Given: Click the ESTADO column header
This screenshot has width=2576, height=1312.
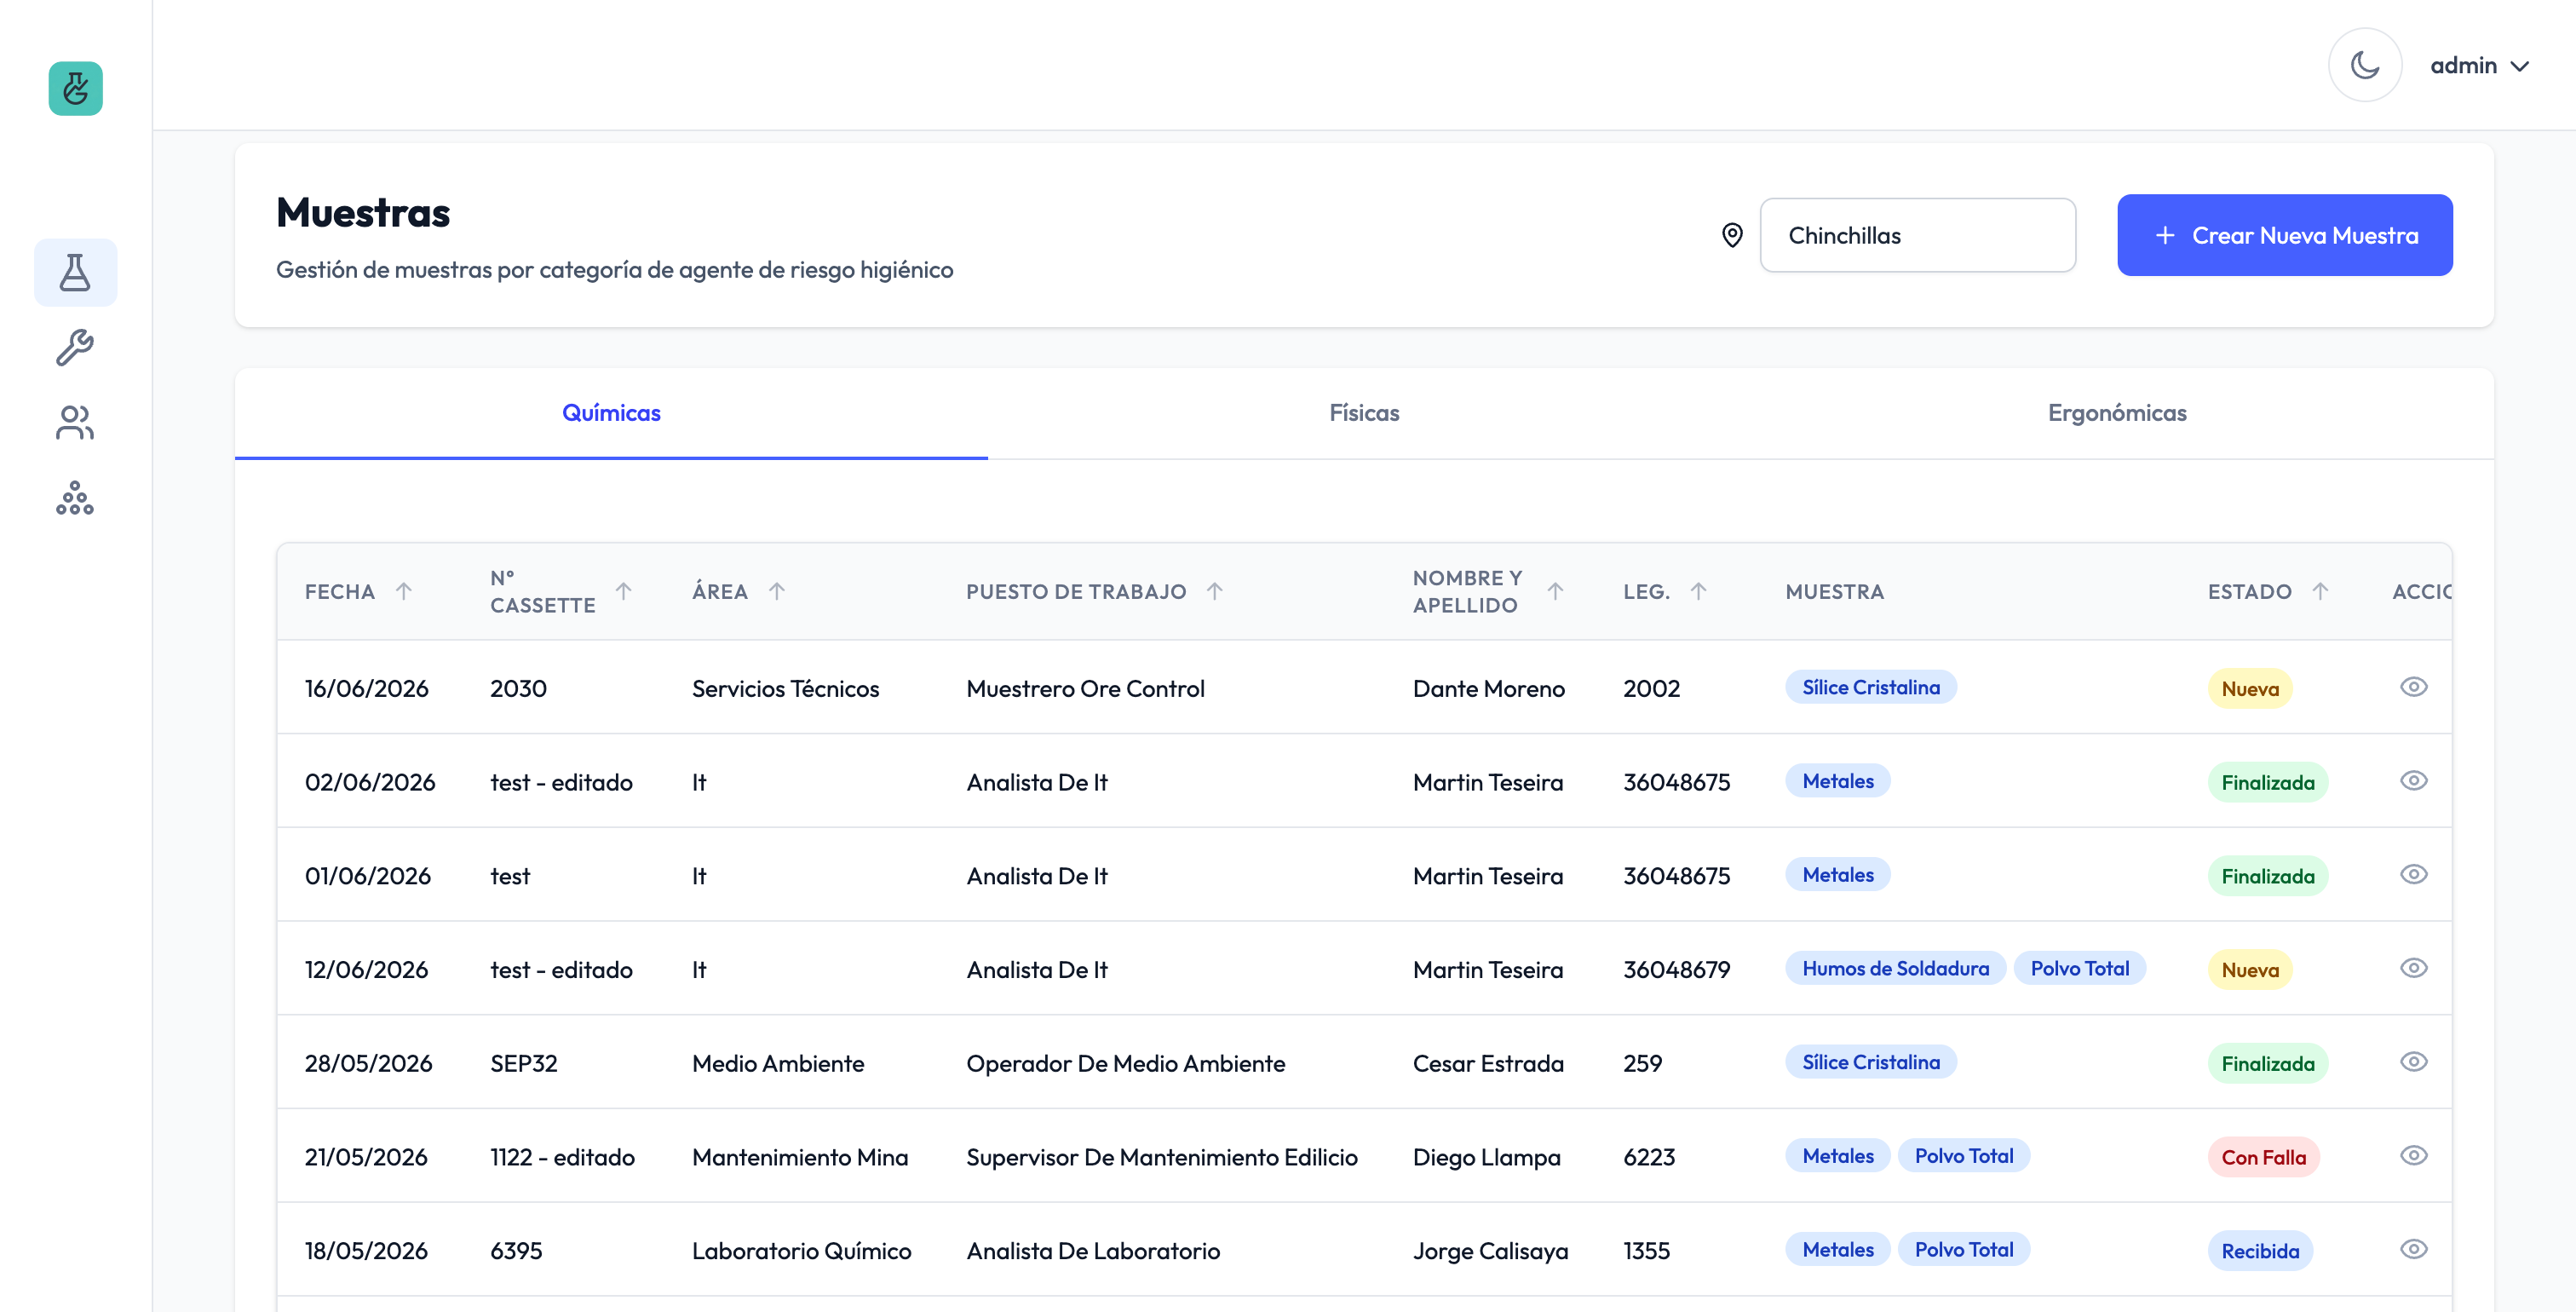Looking at the screenshot, I should click(2249, 592).
